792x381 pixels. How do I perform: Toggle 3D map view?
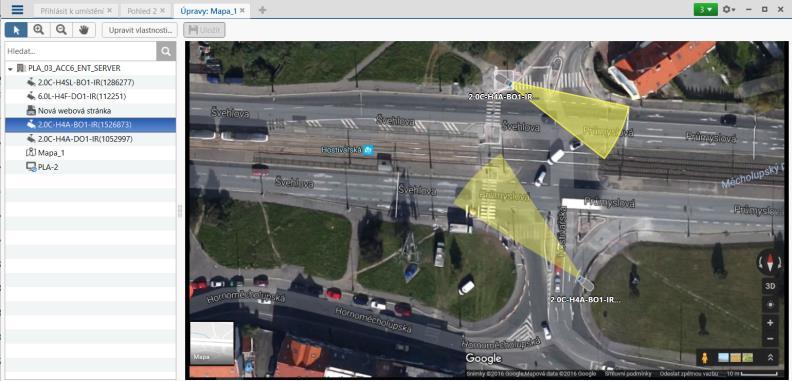(770, 286)
